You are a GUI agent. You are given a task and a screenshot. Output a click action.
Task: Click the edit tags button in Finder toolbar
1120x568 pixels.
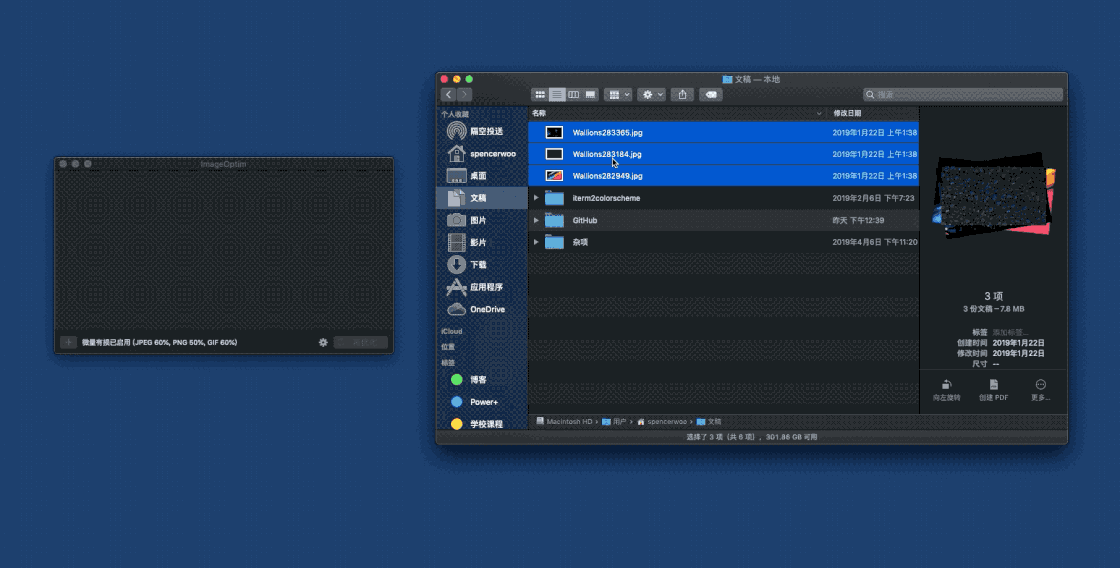[711, 94]
